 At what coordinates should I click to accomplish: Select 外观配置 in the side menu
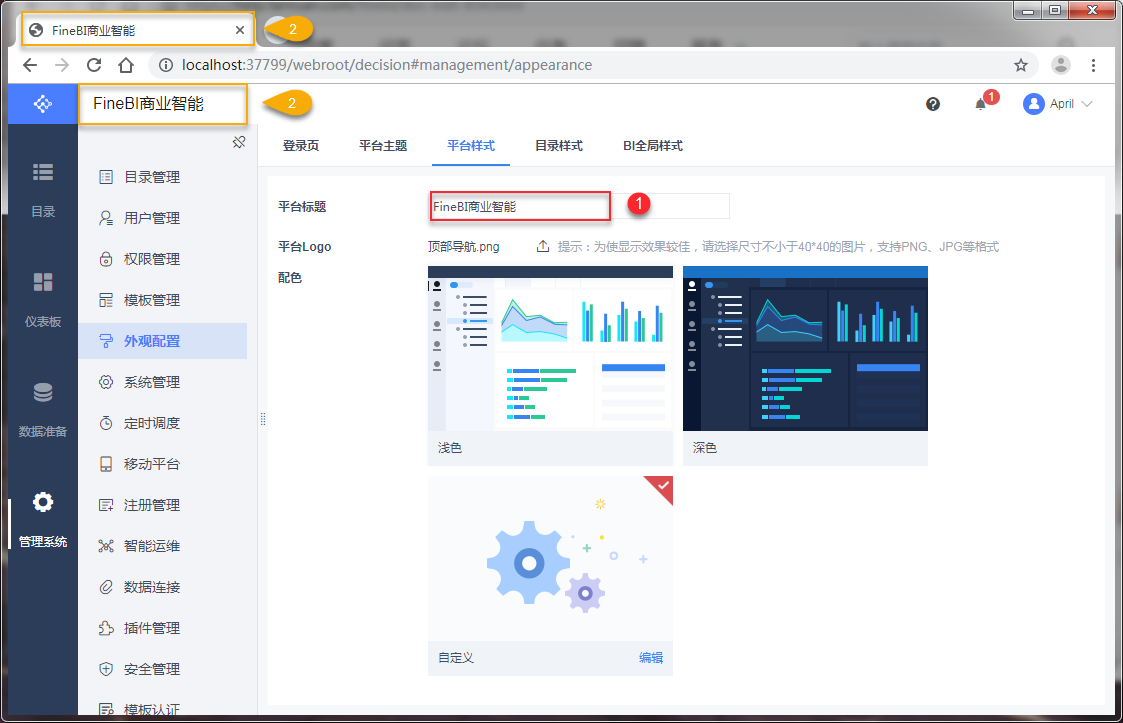tap(163, 341)
